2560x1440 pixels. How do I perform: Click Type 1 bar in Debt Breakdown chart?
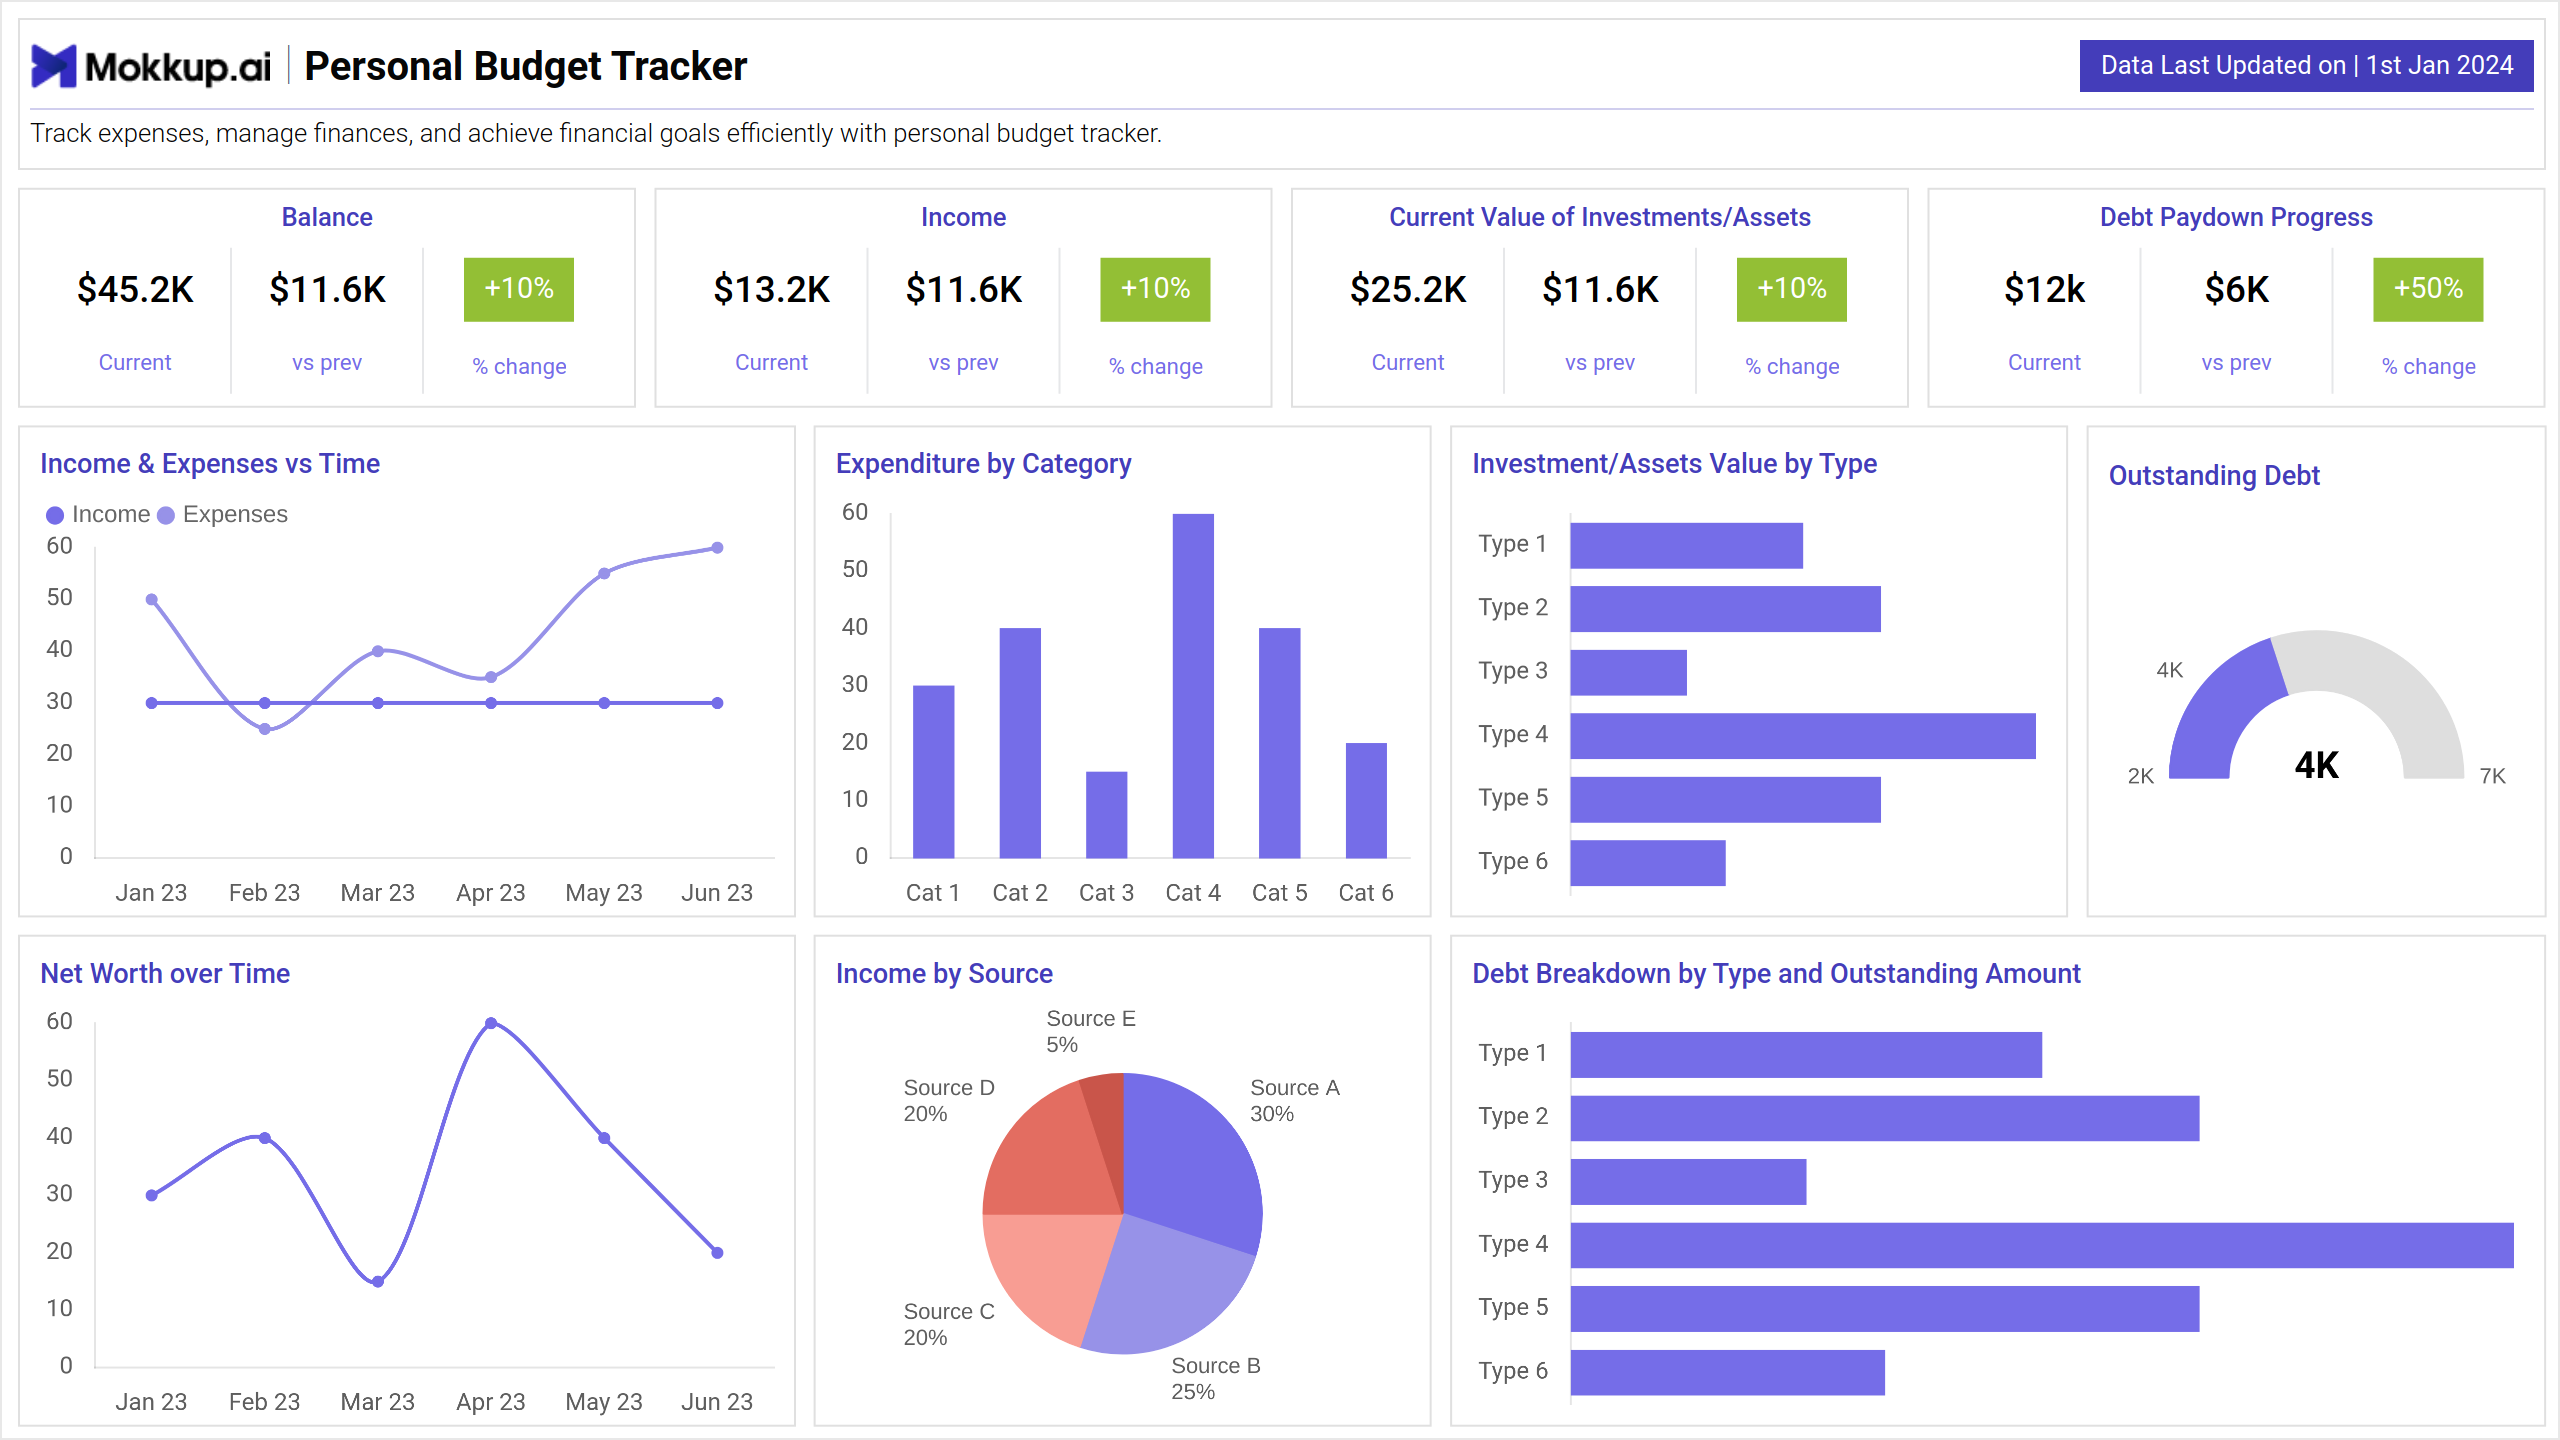(x=1806, y=1055)
